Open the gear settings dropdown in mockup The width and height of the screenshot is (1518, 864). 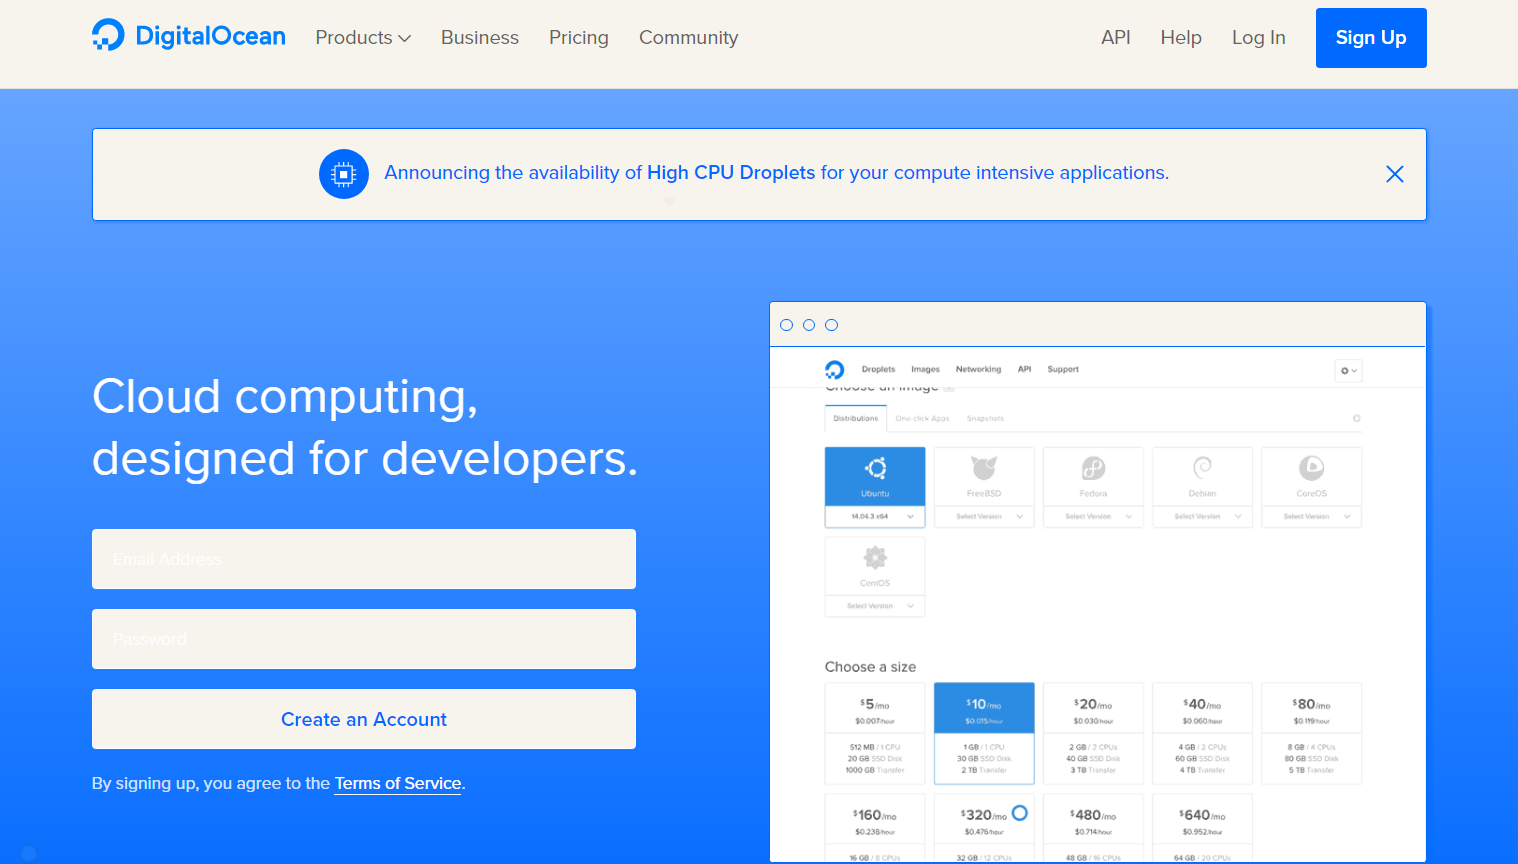point(1349,371)
